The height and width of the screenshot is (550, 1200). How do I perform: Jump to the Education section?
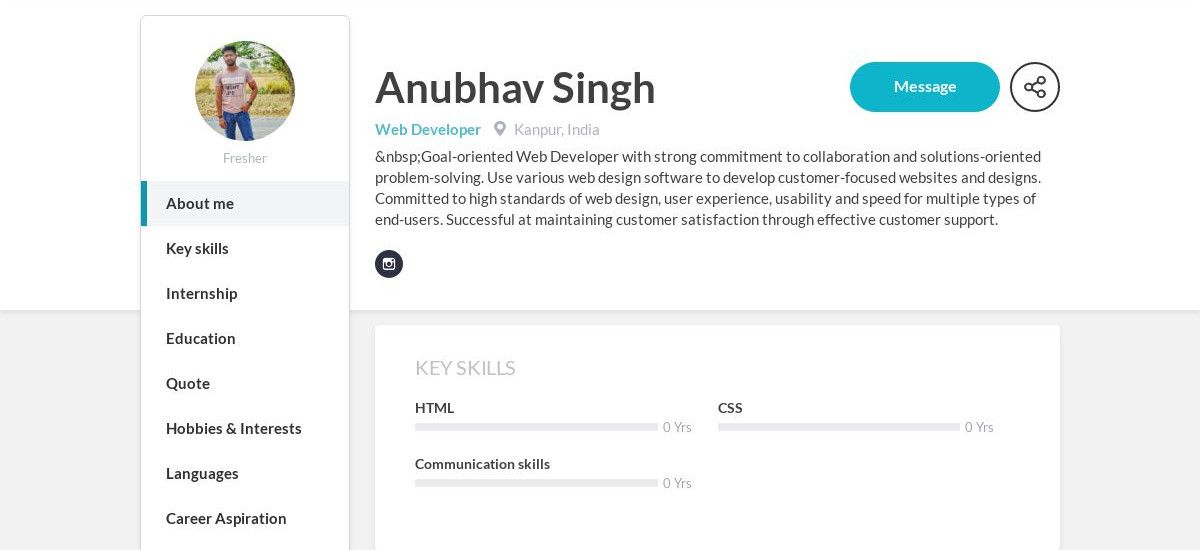tap(200, 339)
